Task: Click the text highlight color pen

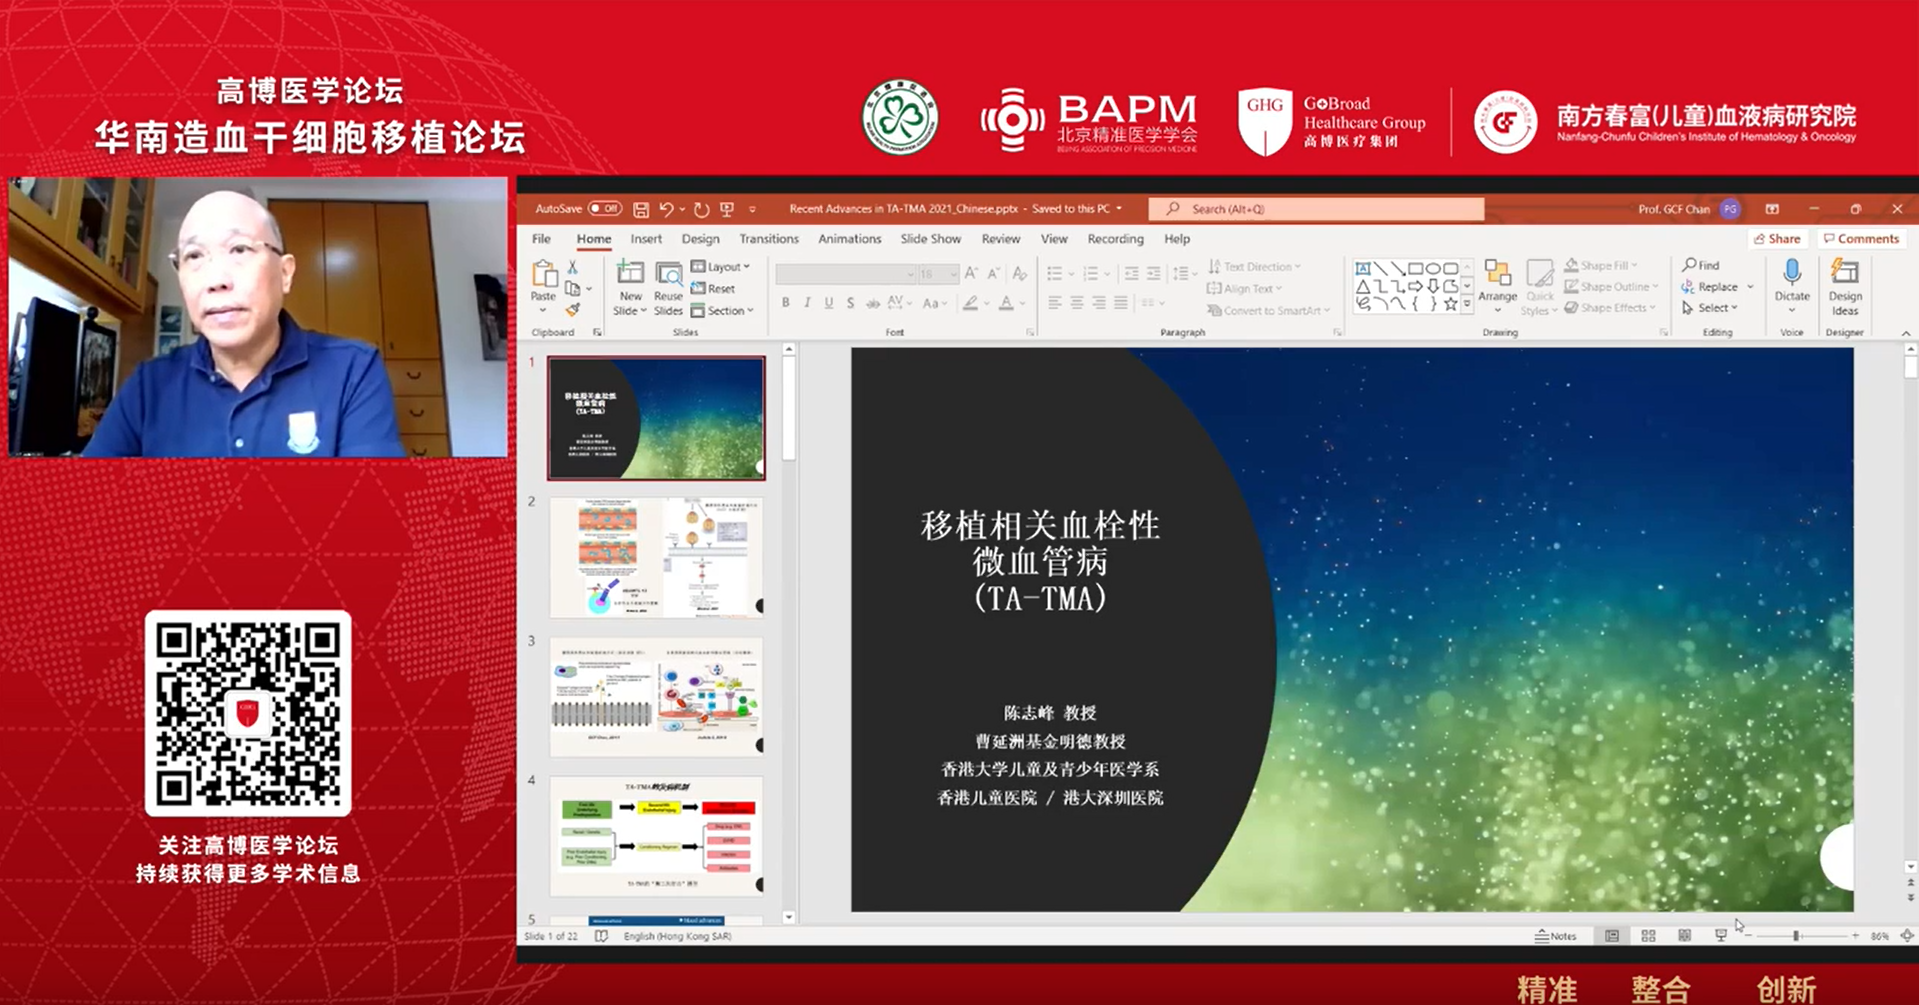Action: [x=969, y=303]
